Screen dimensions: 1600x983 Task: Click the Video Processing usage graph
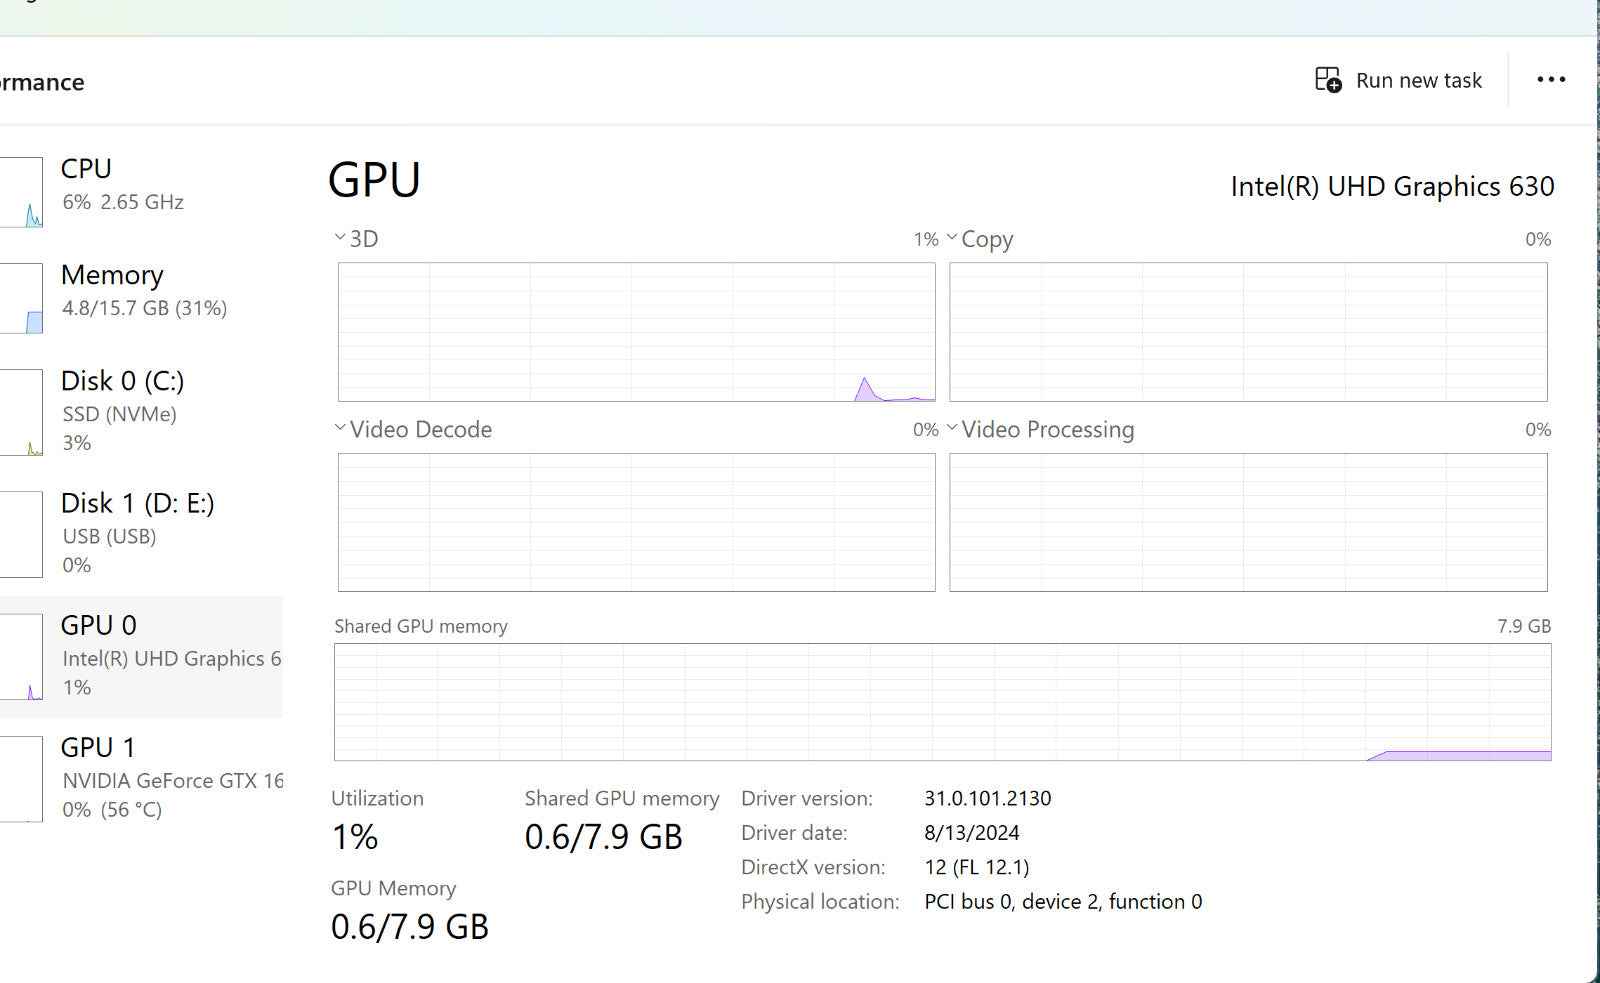click(x=1248, y=522)
